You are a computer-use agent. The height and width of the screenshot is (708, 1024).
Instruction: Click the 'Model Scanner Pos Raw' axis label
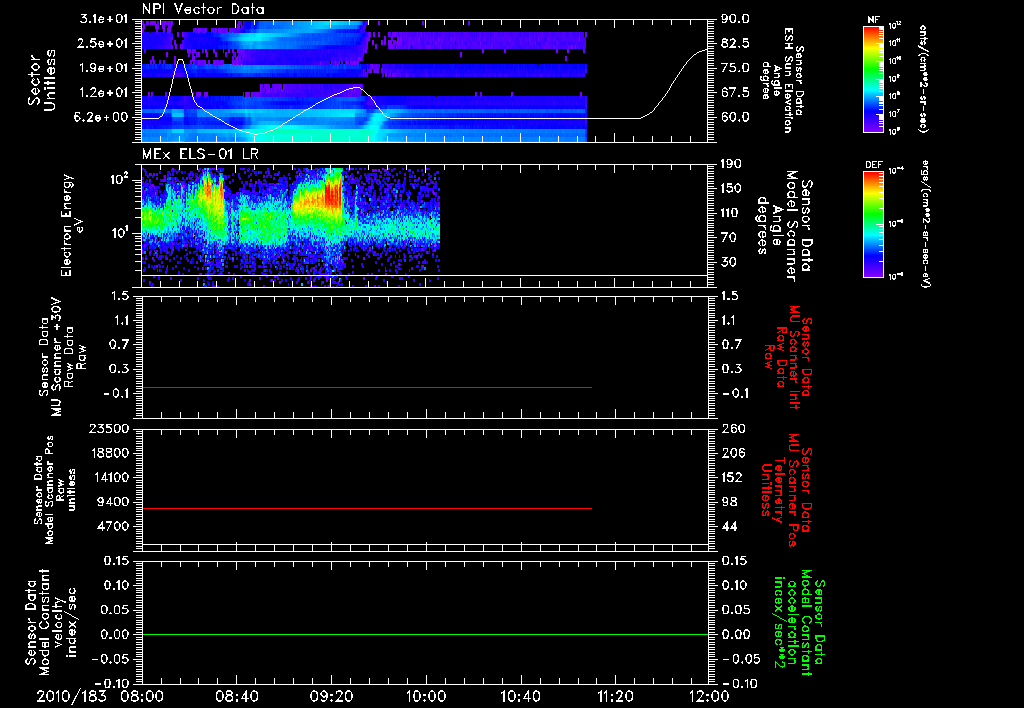[x=56, y=489]
